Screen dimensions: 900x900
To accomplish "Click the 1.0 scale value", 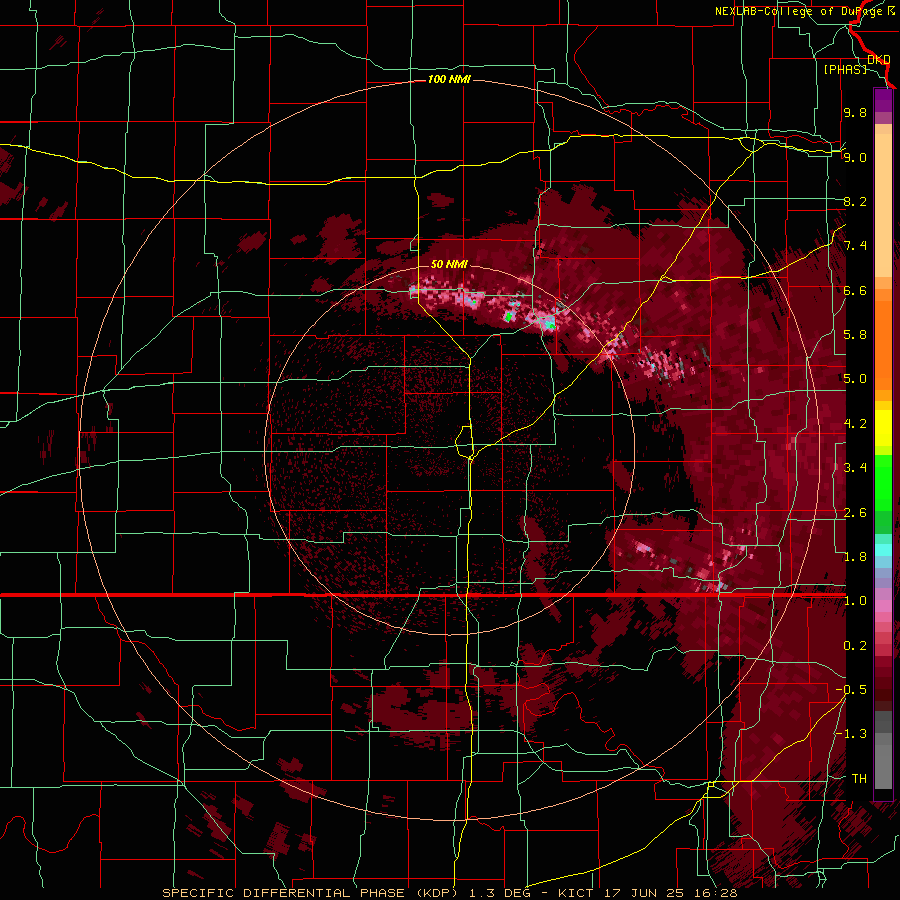I will coord(855,601).
